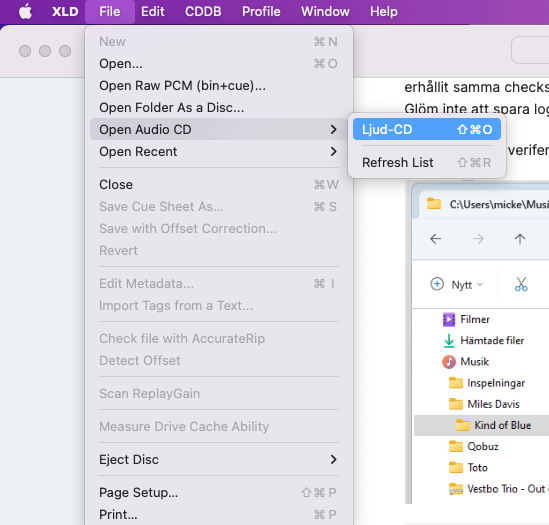The width and height of the screenshot is (549, 525).
Task: Click the forward arrow in Explorer
Action: 478,239
